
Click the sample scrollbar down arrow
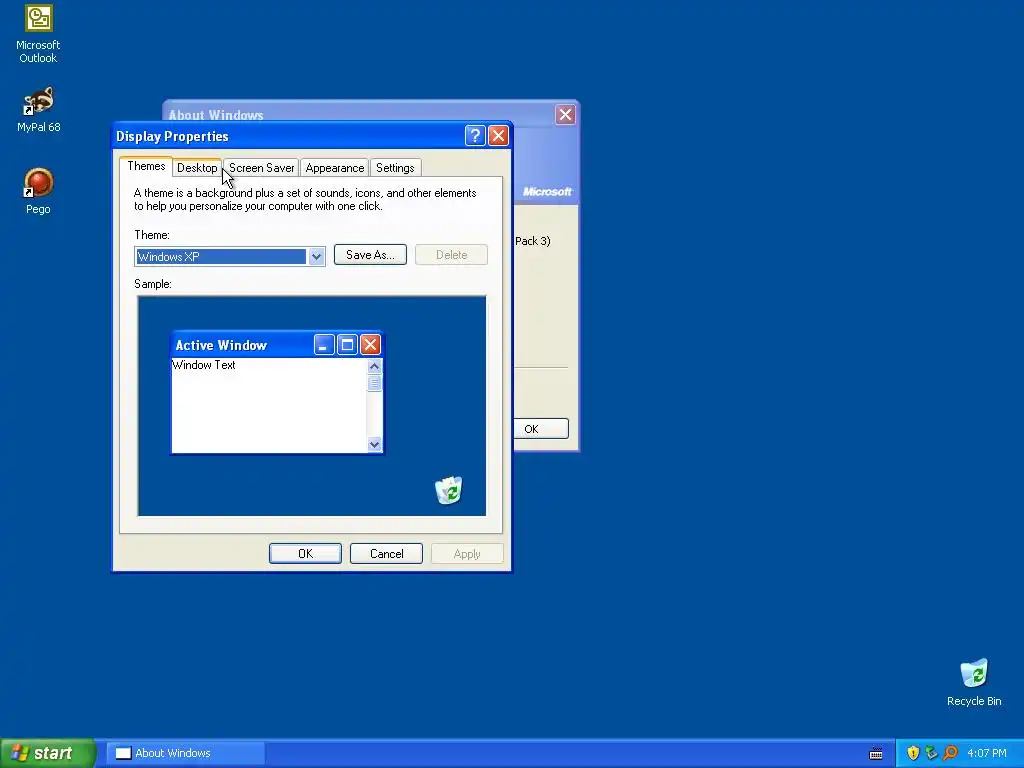(x=374, y=445)
